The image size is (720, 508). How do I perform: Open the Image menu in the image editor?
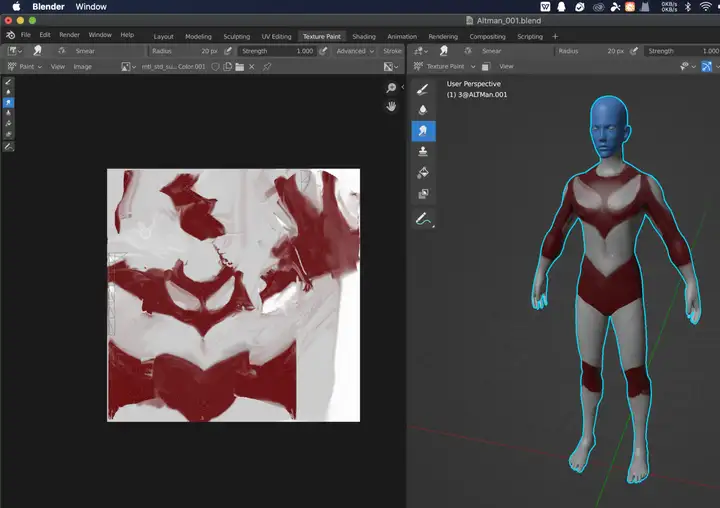82,67
